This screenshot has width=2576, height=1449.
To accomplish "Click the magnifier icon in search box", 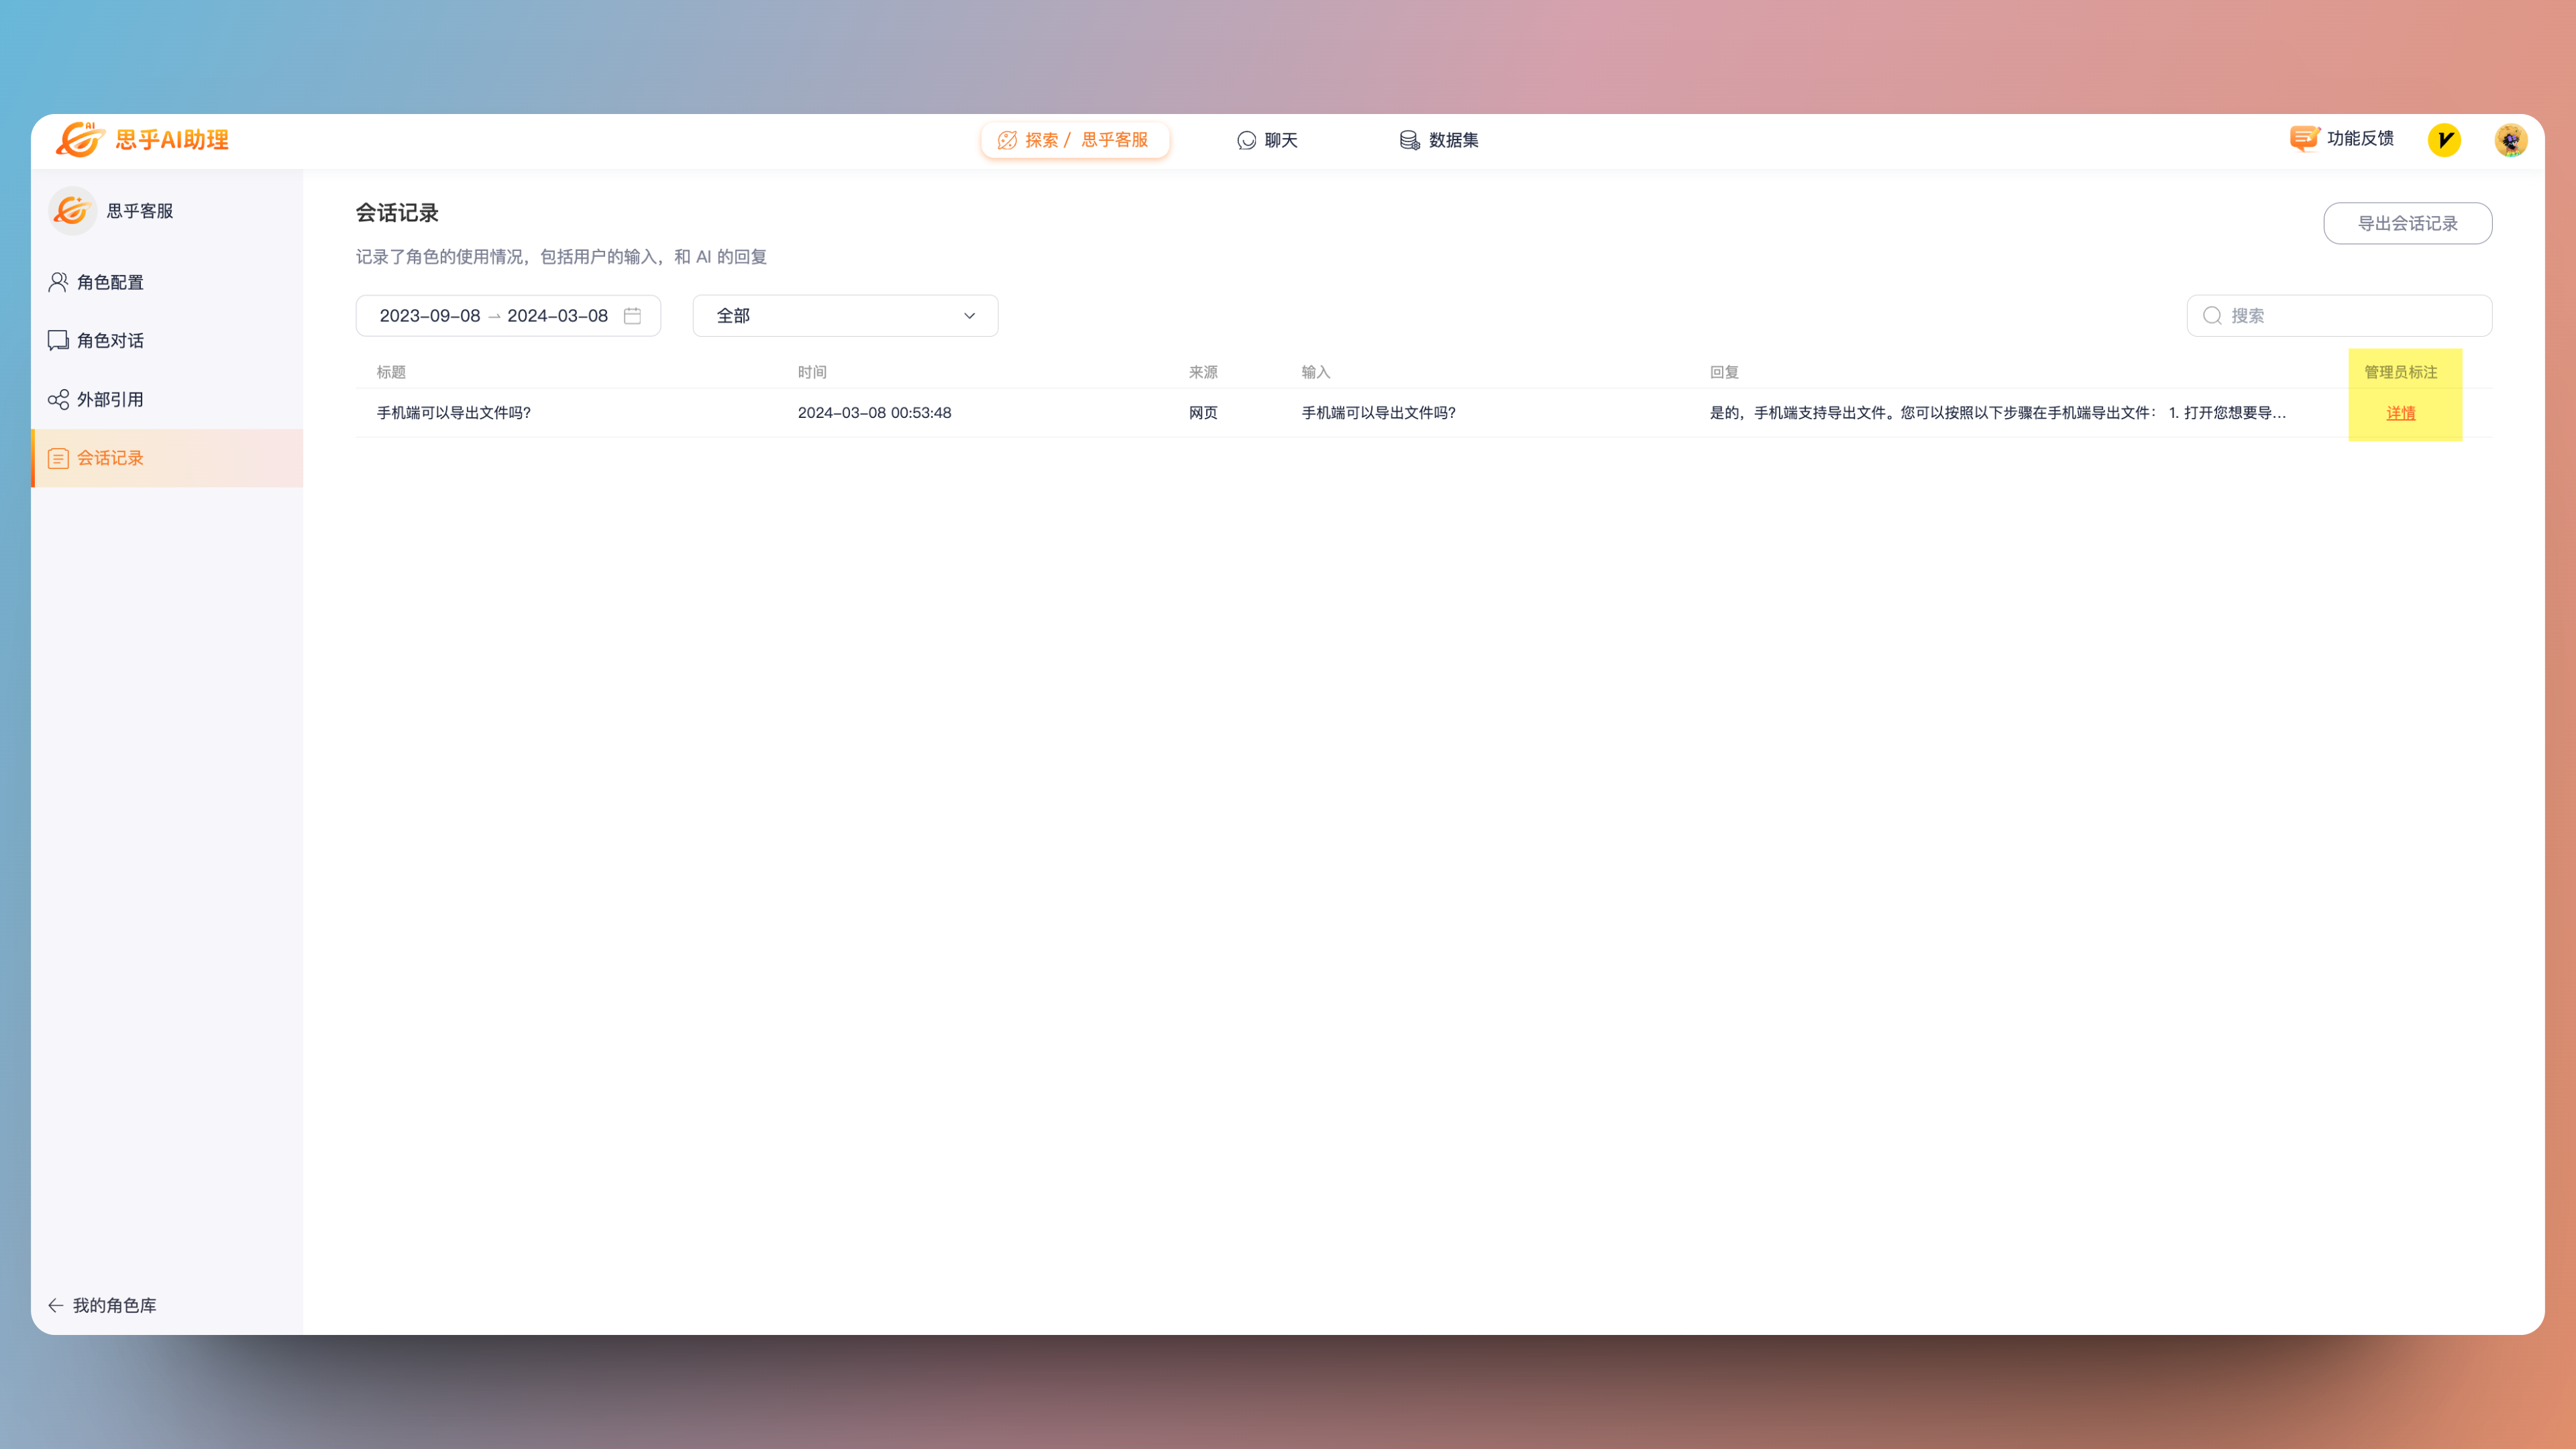I will (2212, 316).
